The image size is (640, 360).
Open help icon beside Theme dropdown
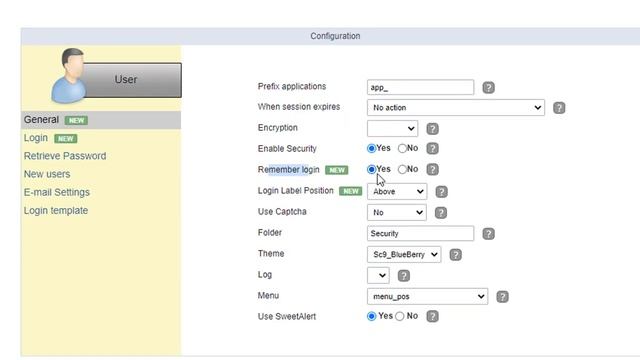[x=455, y=255]
